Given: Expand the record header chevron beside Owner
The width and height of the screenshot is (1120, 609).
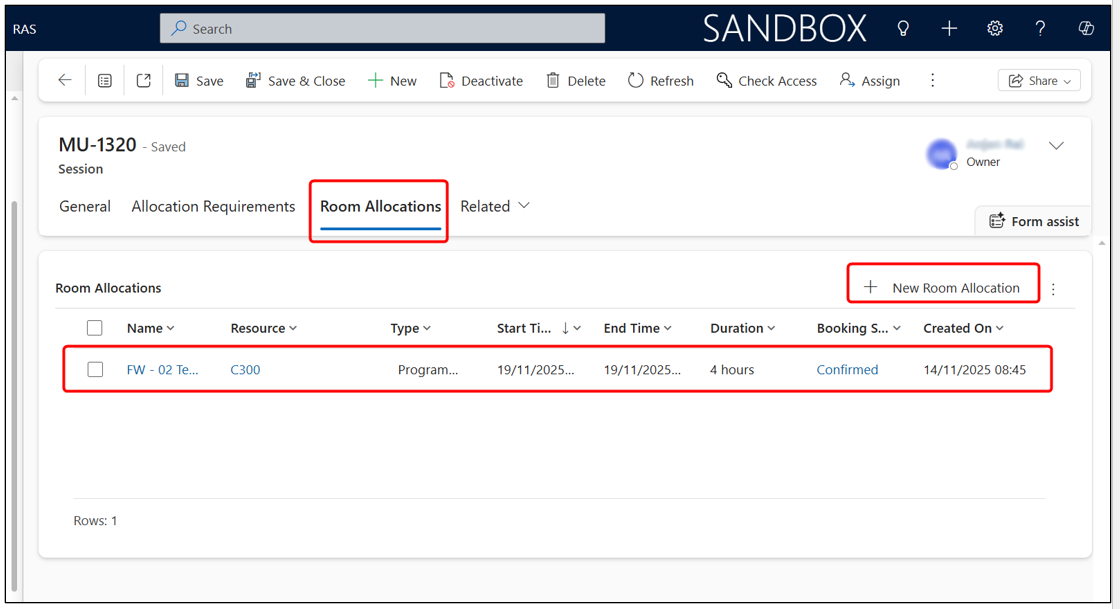Looking at the screenshot, I should click(x=1056, y=146).
